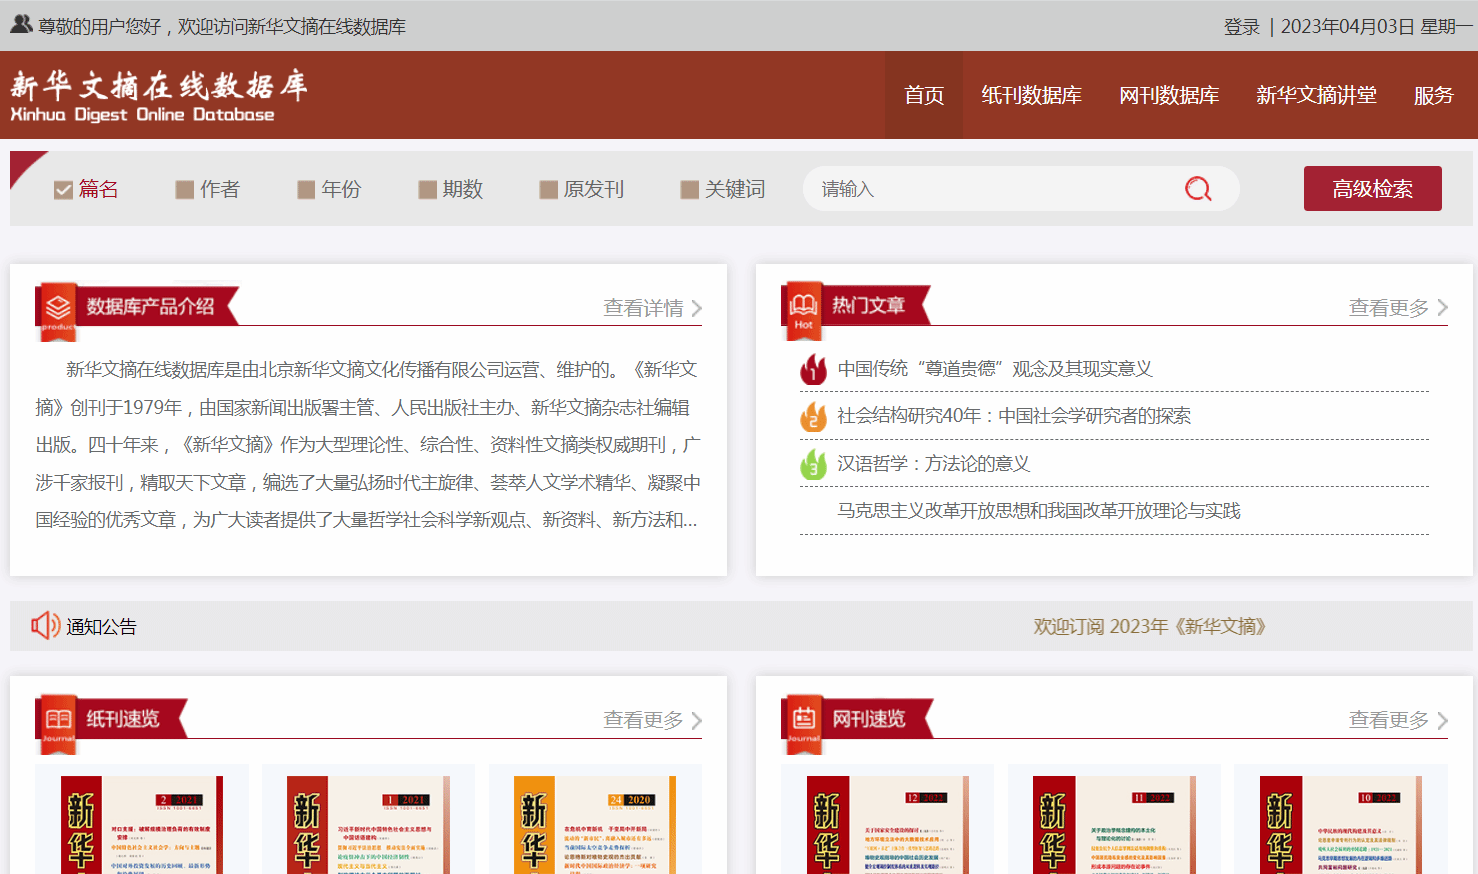Focus the 请输入 search input field
The width and height of the screenshot is (1478, 874).
[990, 189]
